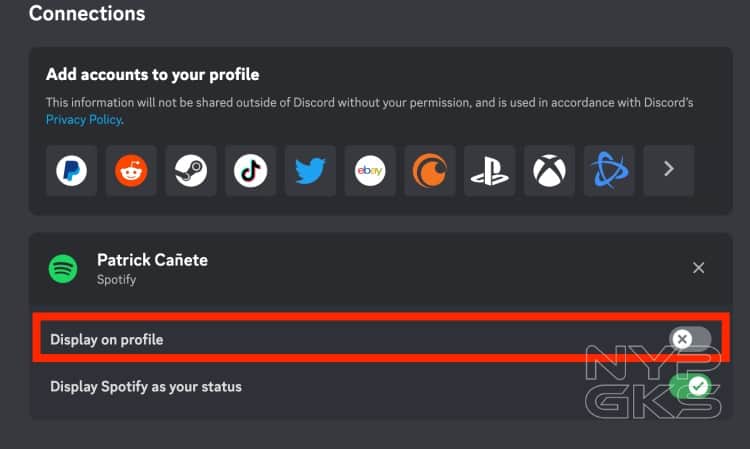Link Crunchyroll using the orange icon
The image size is (750, 449).
430,171
